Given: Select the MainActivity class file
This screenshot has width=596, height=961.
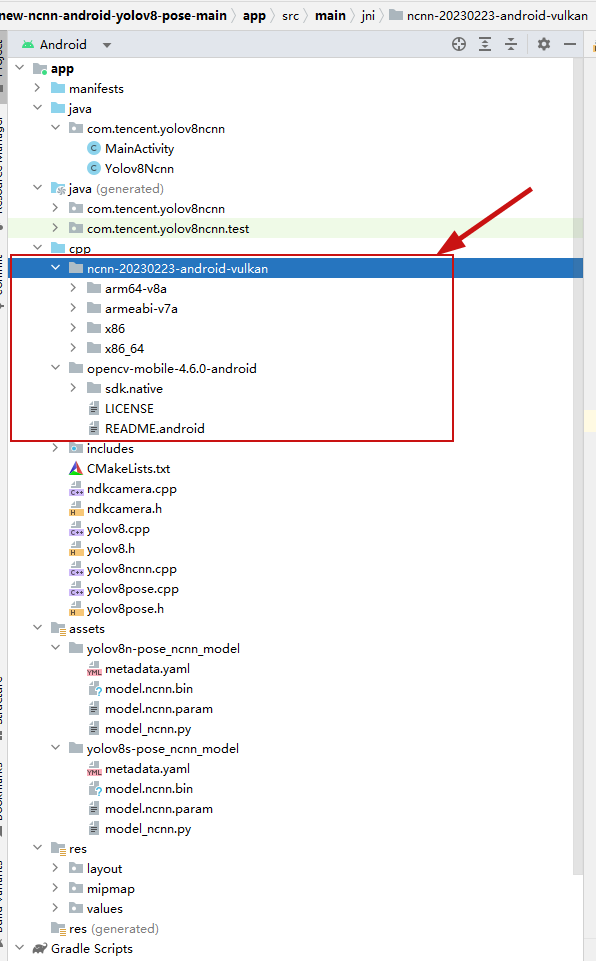Looking at the screenshot, I should [139, 148].
